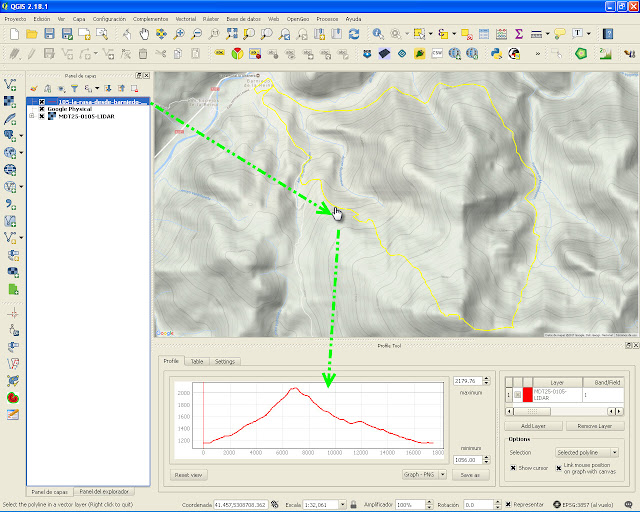Screen dimensions: 640x512
Task: Switch to Panel del explorador tab
Action: pos(104,492)
